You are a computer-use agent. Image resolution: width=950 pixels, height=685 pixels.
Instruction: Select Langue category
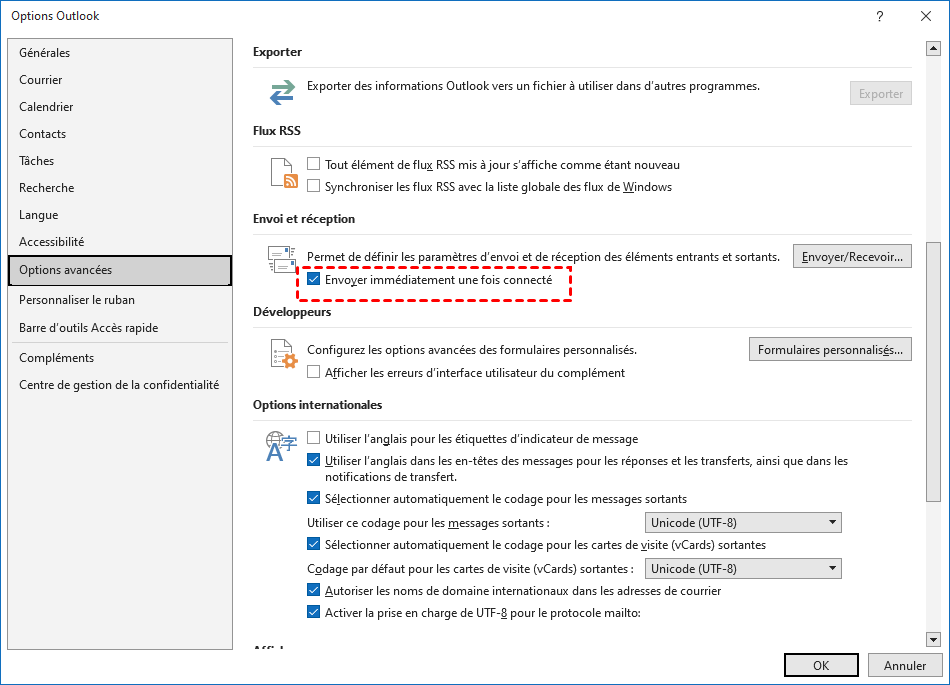pos(120,215)
